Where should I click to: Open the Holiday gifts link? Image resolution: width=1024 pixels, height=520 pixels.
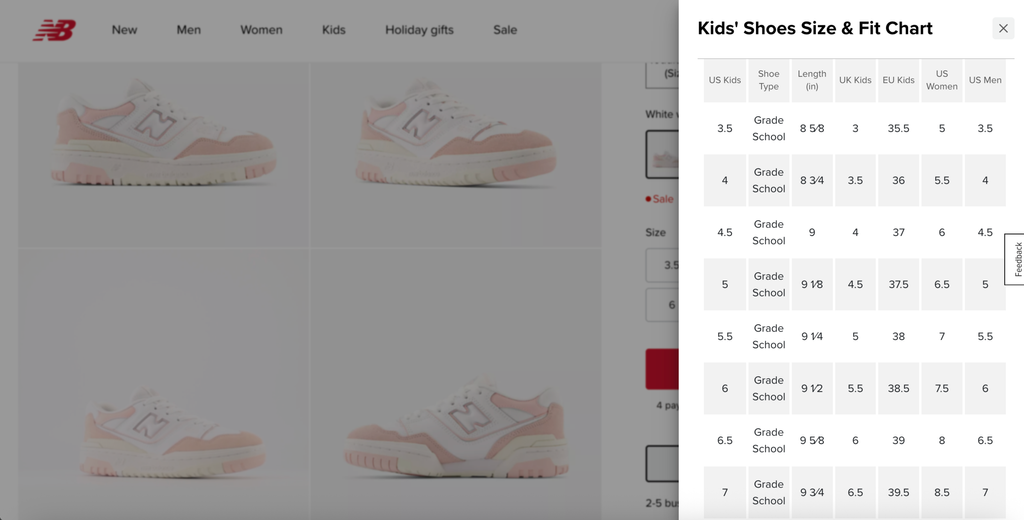click(x=419, y=30)
